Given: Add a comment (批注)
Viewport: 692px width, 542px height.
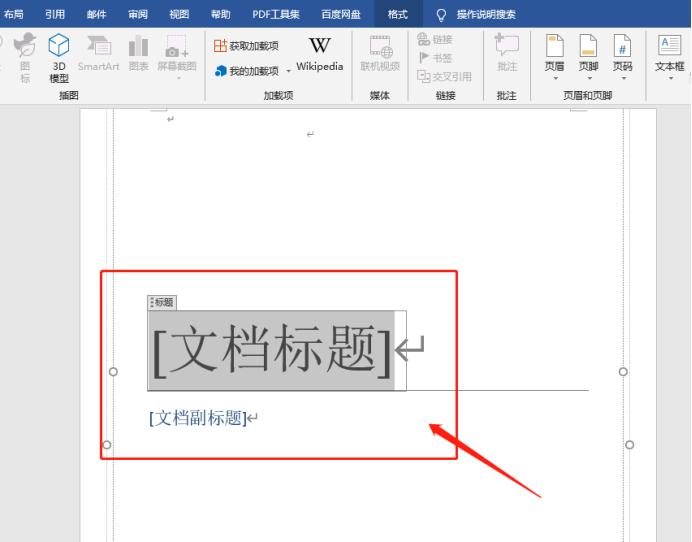Looking at the screenshot, I should (507, 53).
